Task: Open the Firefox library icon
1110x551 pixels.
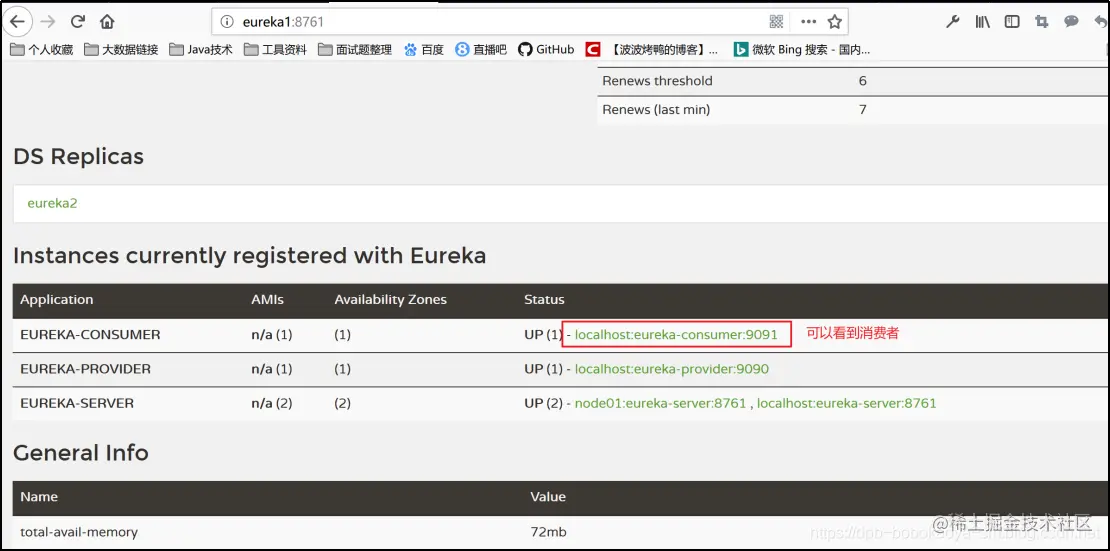Action: (x=983, y=22)
